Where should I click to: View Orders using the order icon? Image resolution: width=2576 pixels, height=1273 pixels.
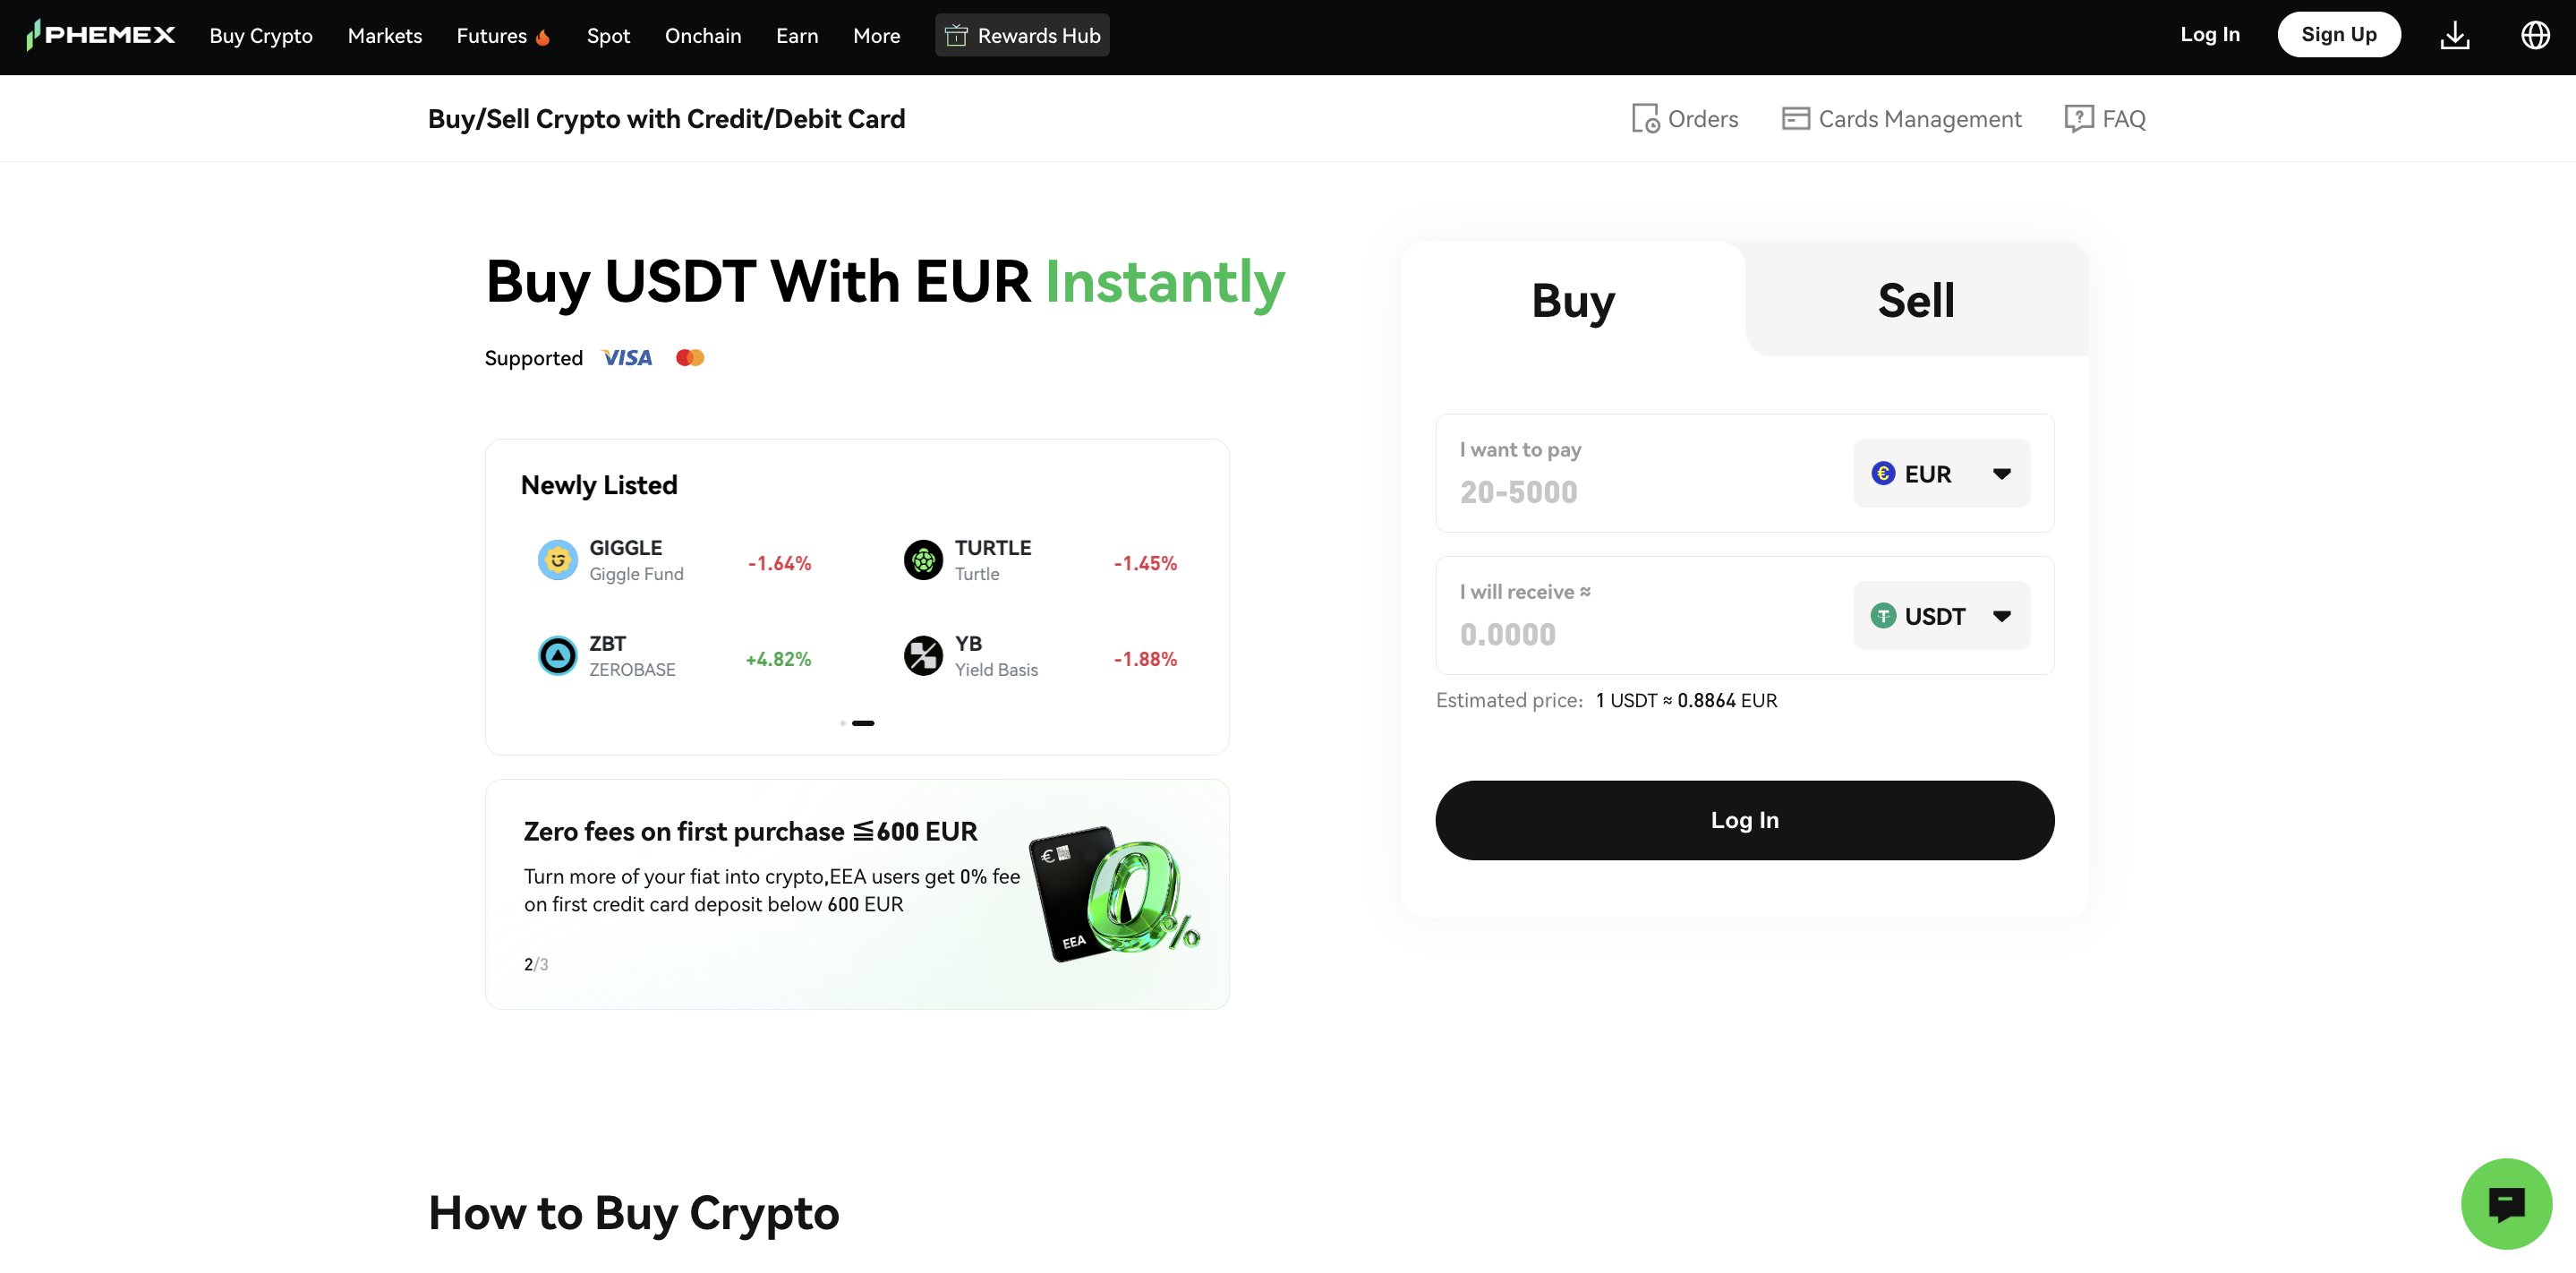[x=1646, y=118]
